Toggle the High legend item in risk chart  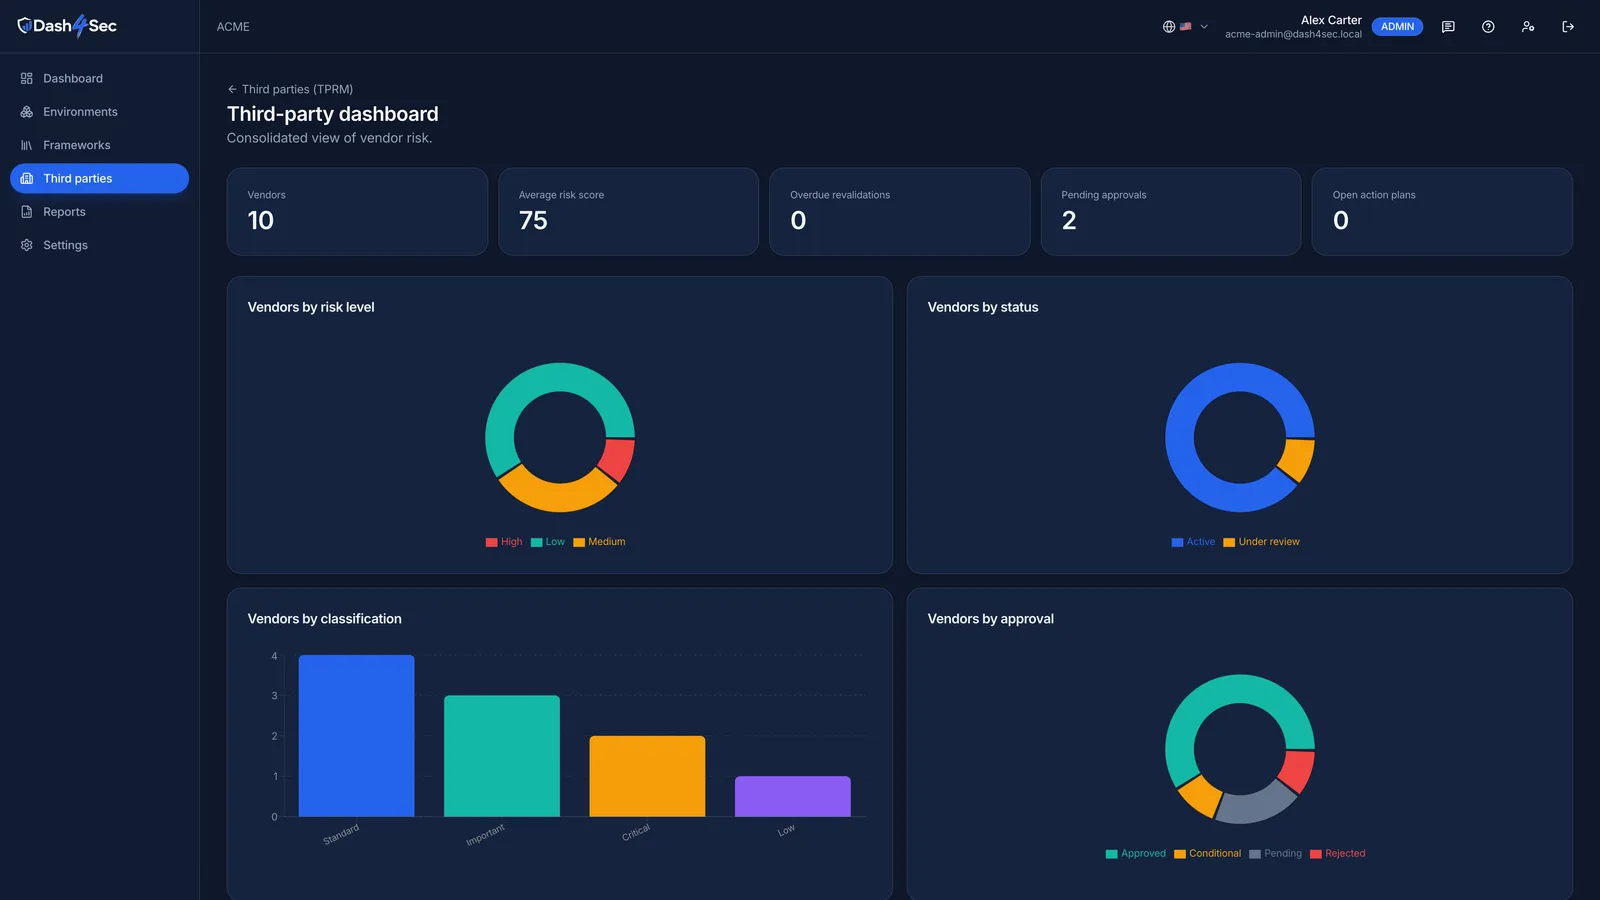[x=504, y=542]
